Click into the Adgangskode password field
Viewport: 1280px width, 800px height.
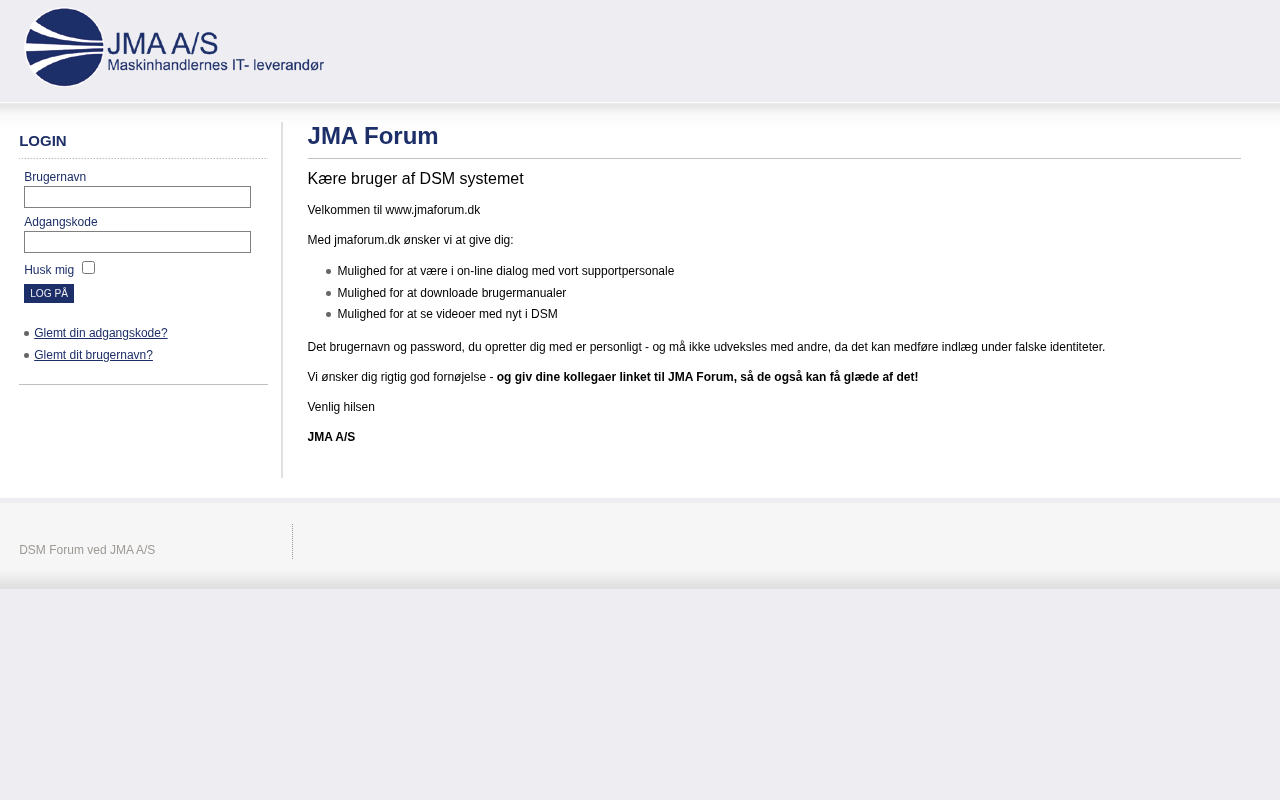[137, 242]
